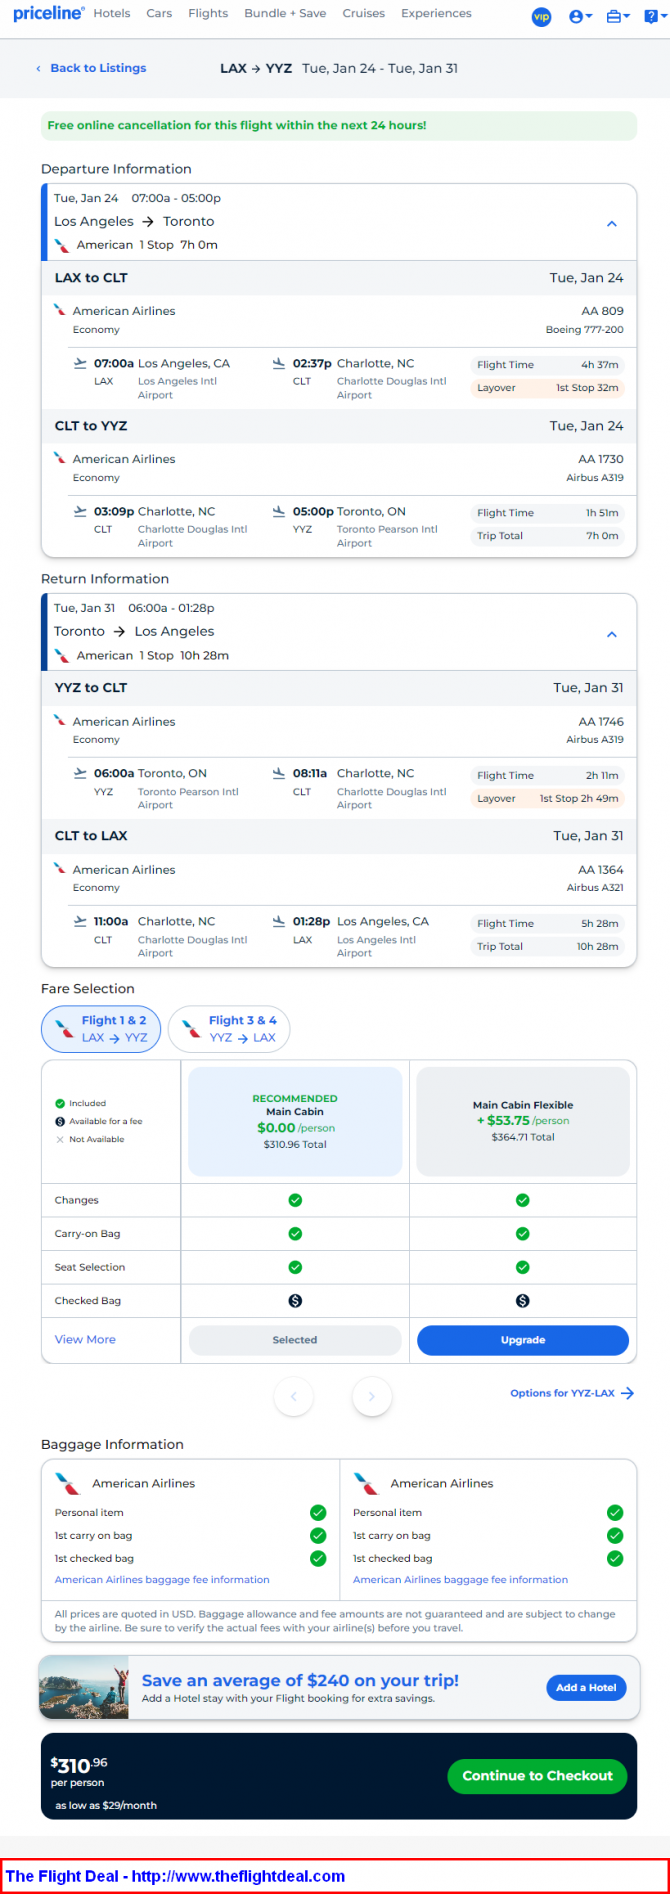This screenshot has width=670, height=1894.
Task: Open left American Airlines baggage fee information
Action: coord(162,1580)
